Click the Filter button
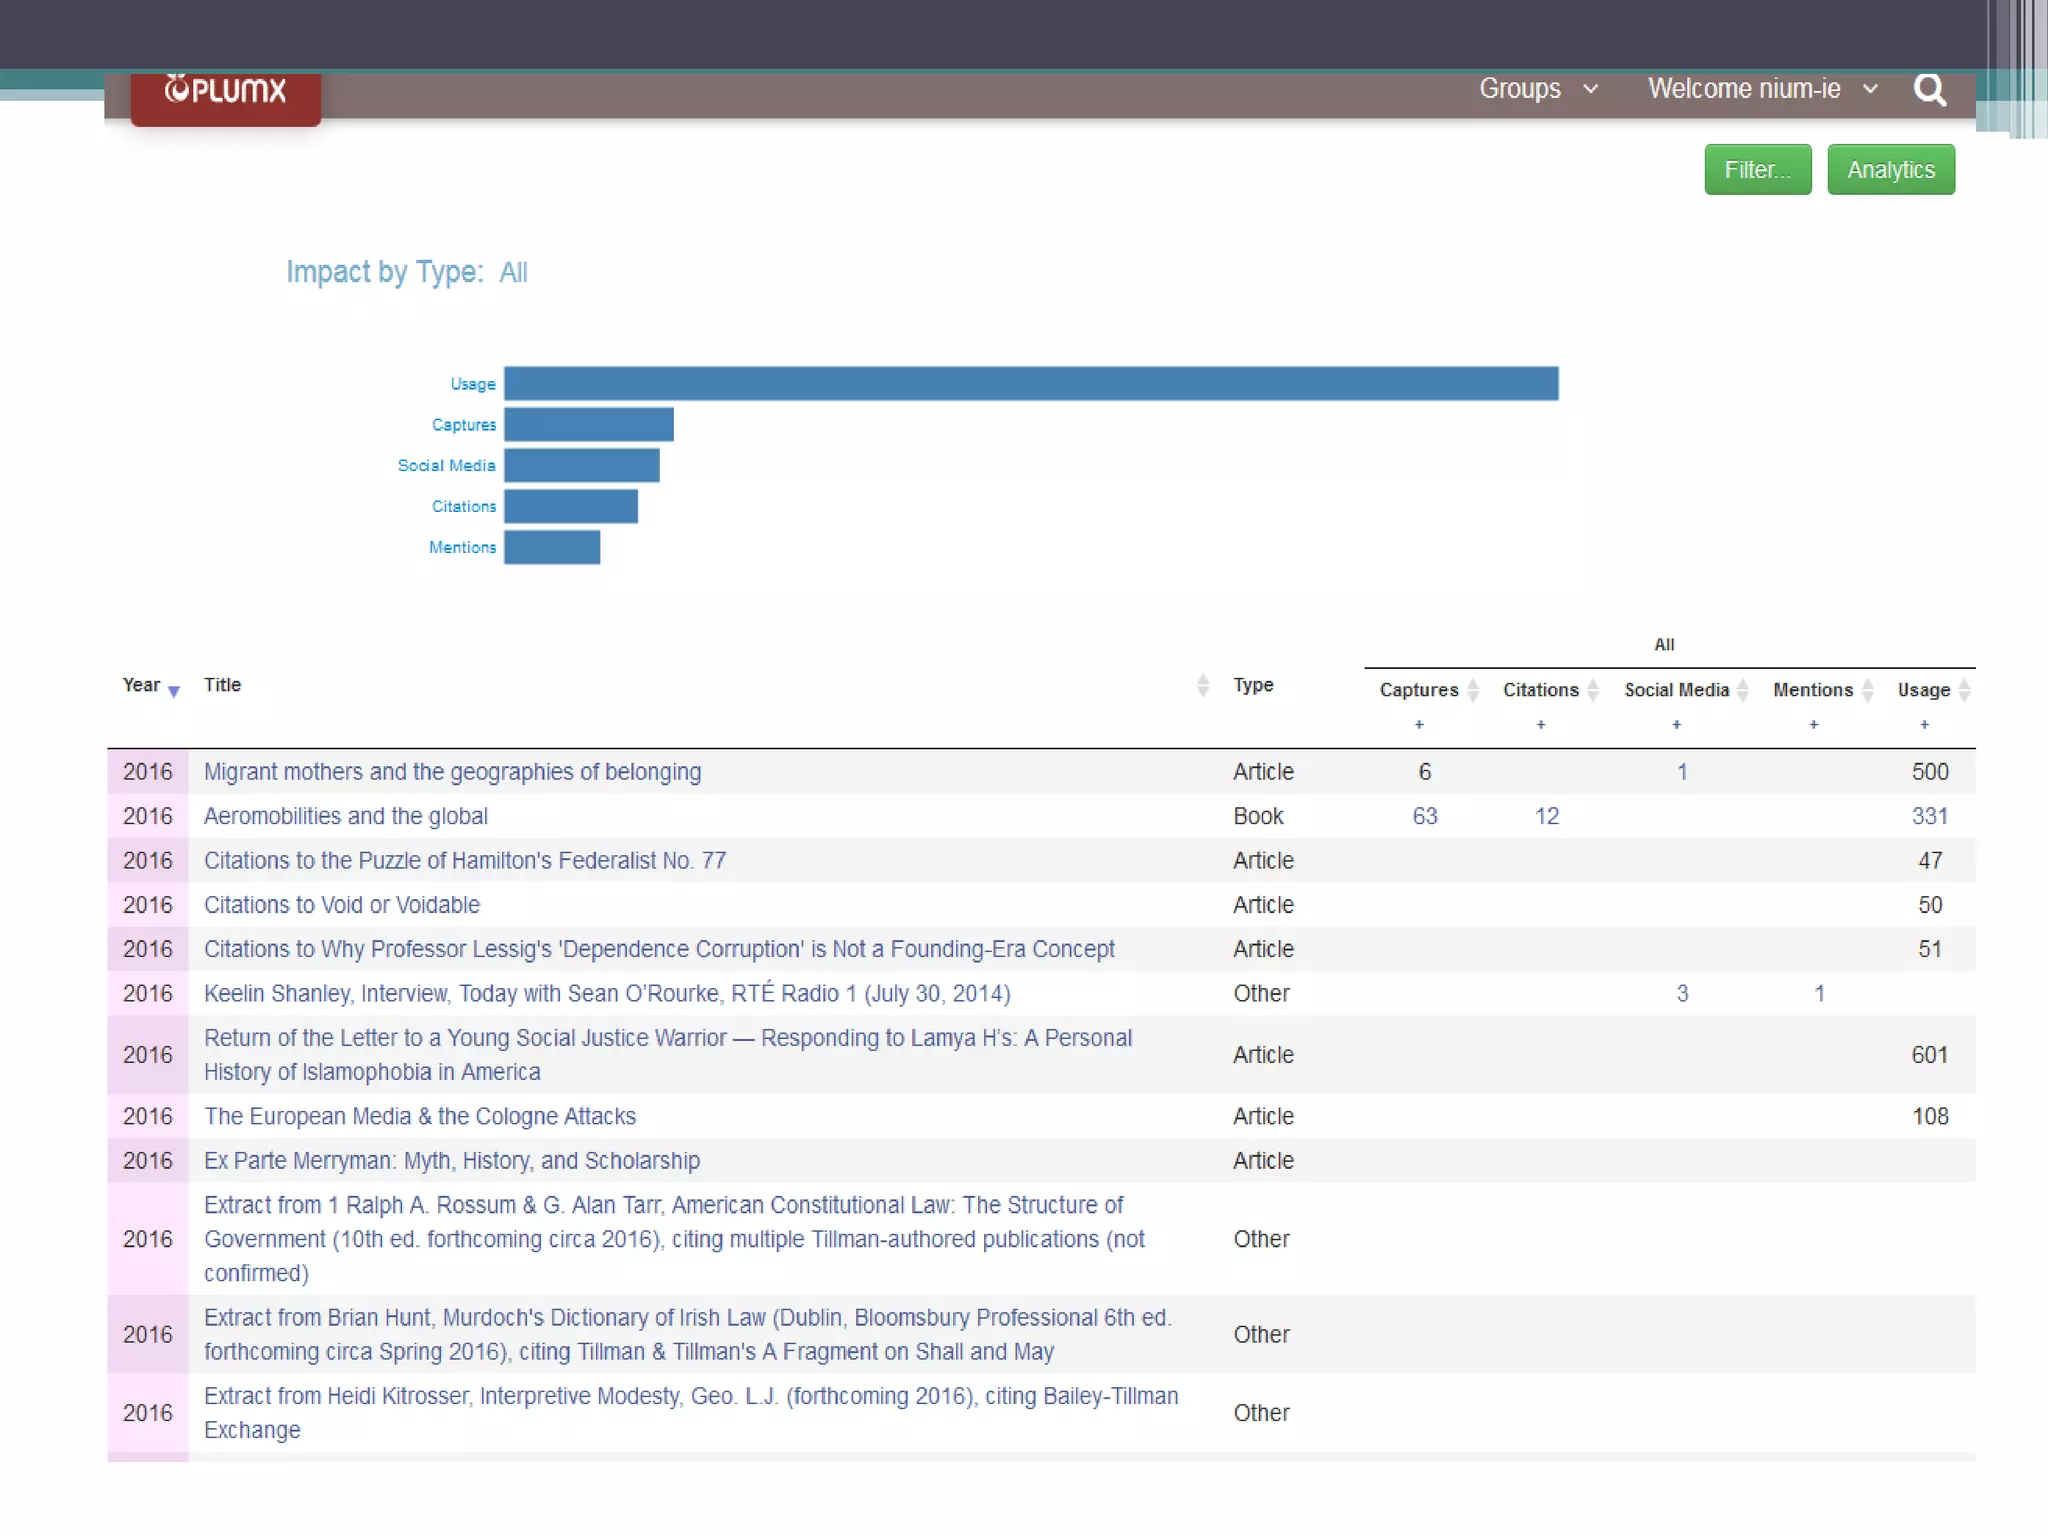This screenshot has width=2048, height=1536. 1757,170
